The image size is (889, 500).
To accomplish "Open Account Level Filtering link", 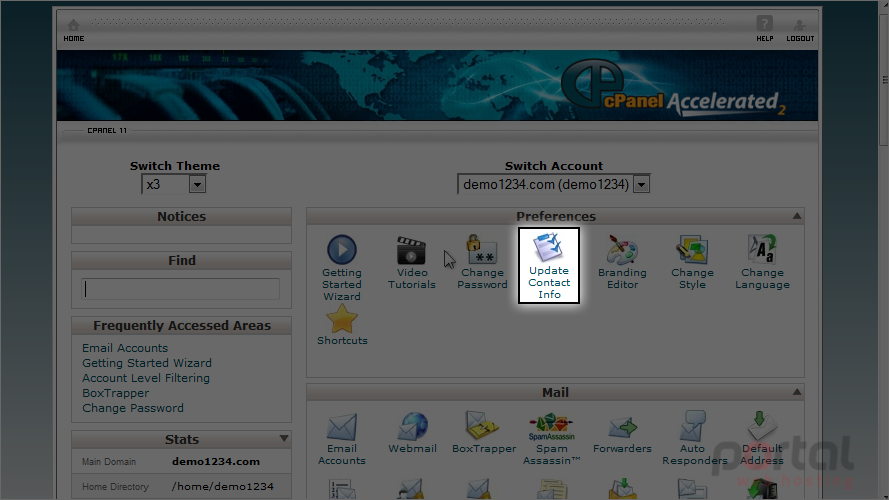I will (x=146, y=378).
